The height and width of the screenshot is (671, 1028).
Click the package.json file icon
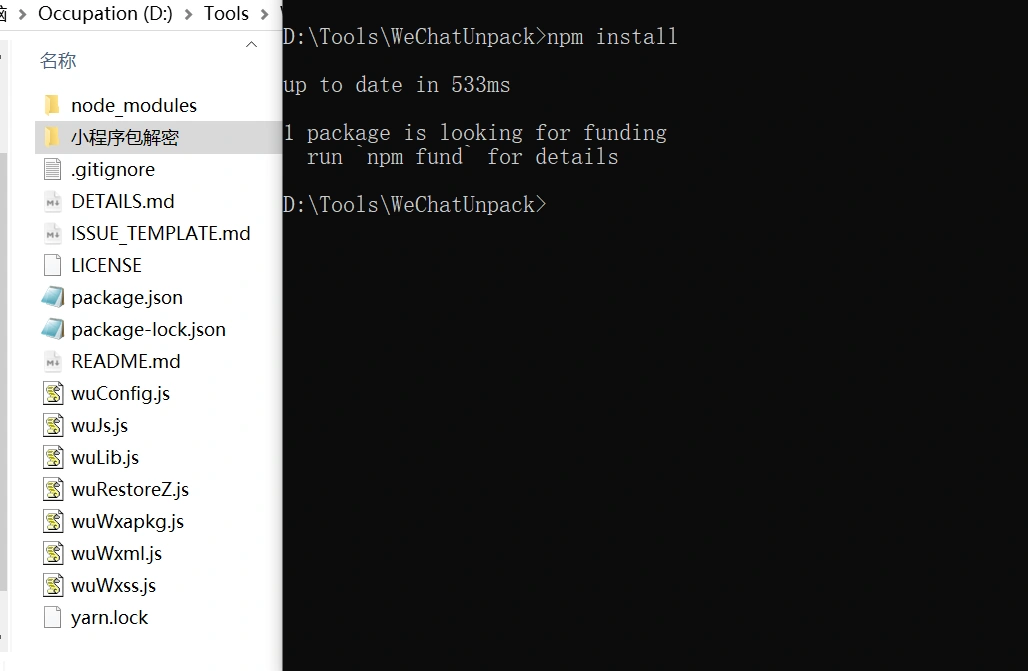point(53,297)
